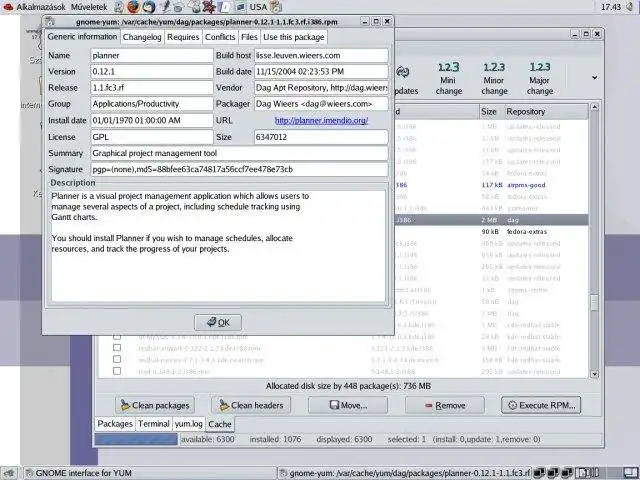Click the package list scroll down arrow
The width and height of the screenshot is (640, 480).
pos(594,374)
